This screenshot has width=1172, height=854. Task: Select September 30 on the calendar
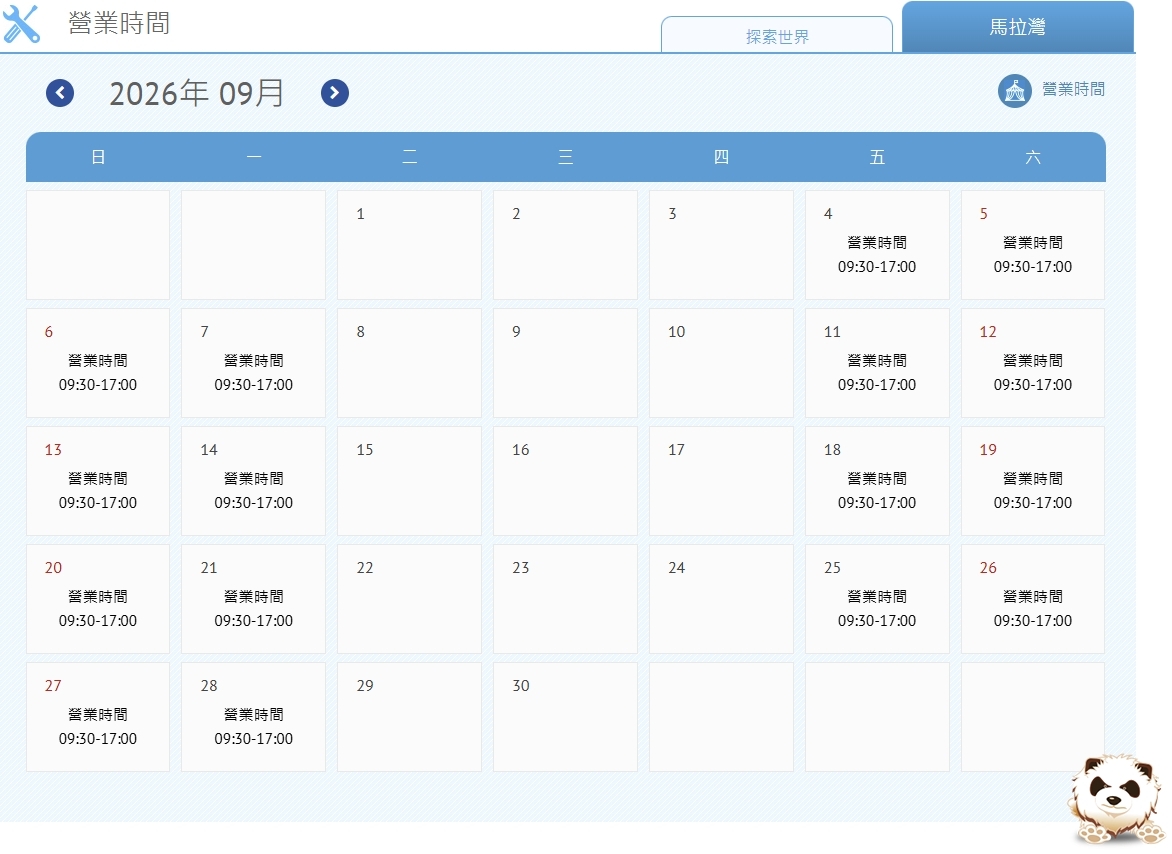click(565, 717)
